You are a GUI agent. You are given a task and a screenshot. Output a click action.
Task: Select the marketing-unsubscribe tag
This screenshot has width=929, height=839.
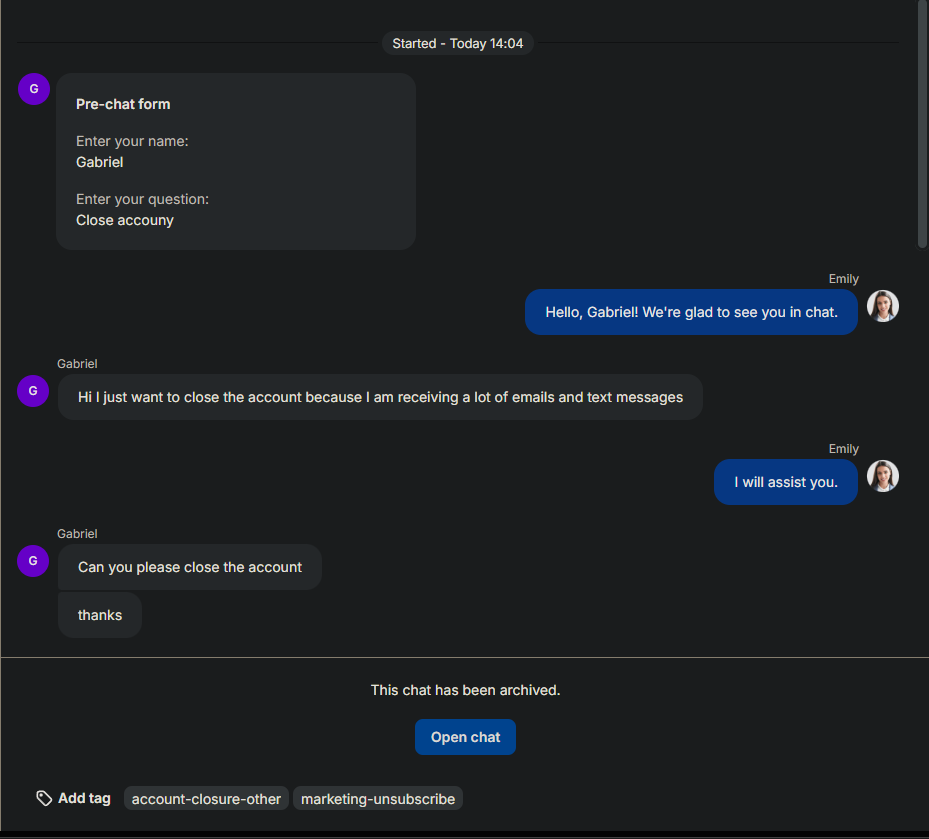(378, 798)
